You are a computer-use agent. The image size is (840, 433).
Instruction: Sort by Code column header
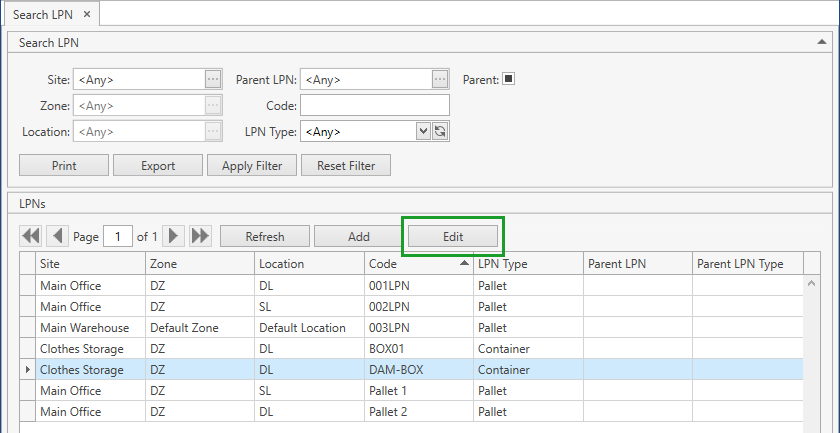point(419,264)
